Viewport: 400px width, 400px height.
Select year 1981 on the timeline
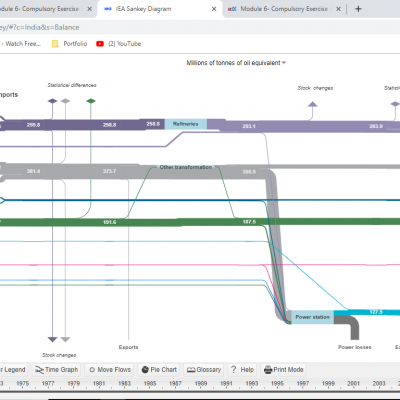[99, 384]
